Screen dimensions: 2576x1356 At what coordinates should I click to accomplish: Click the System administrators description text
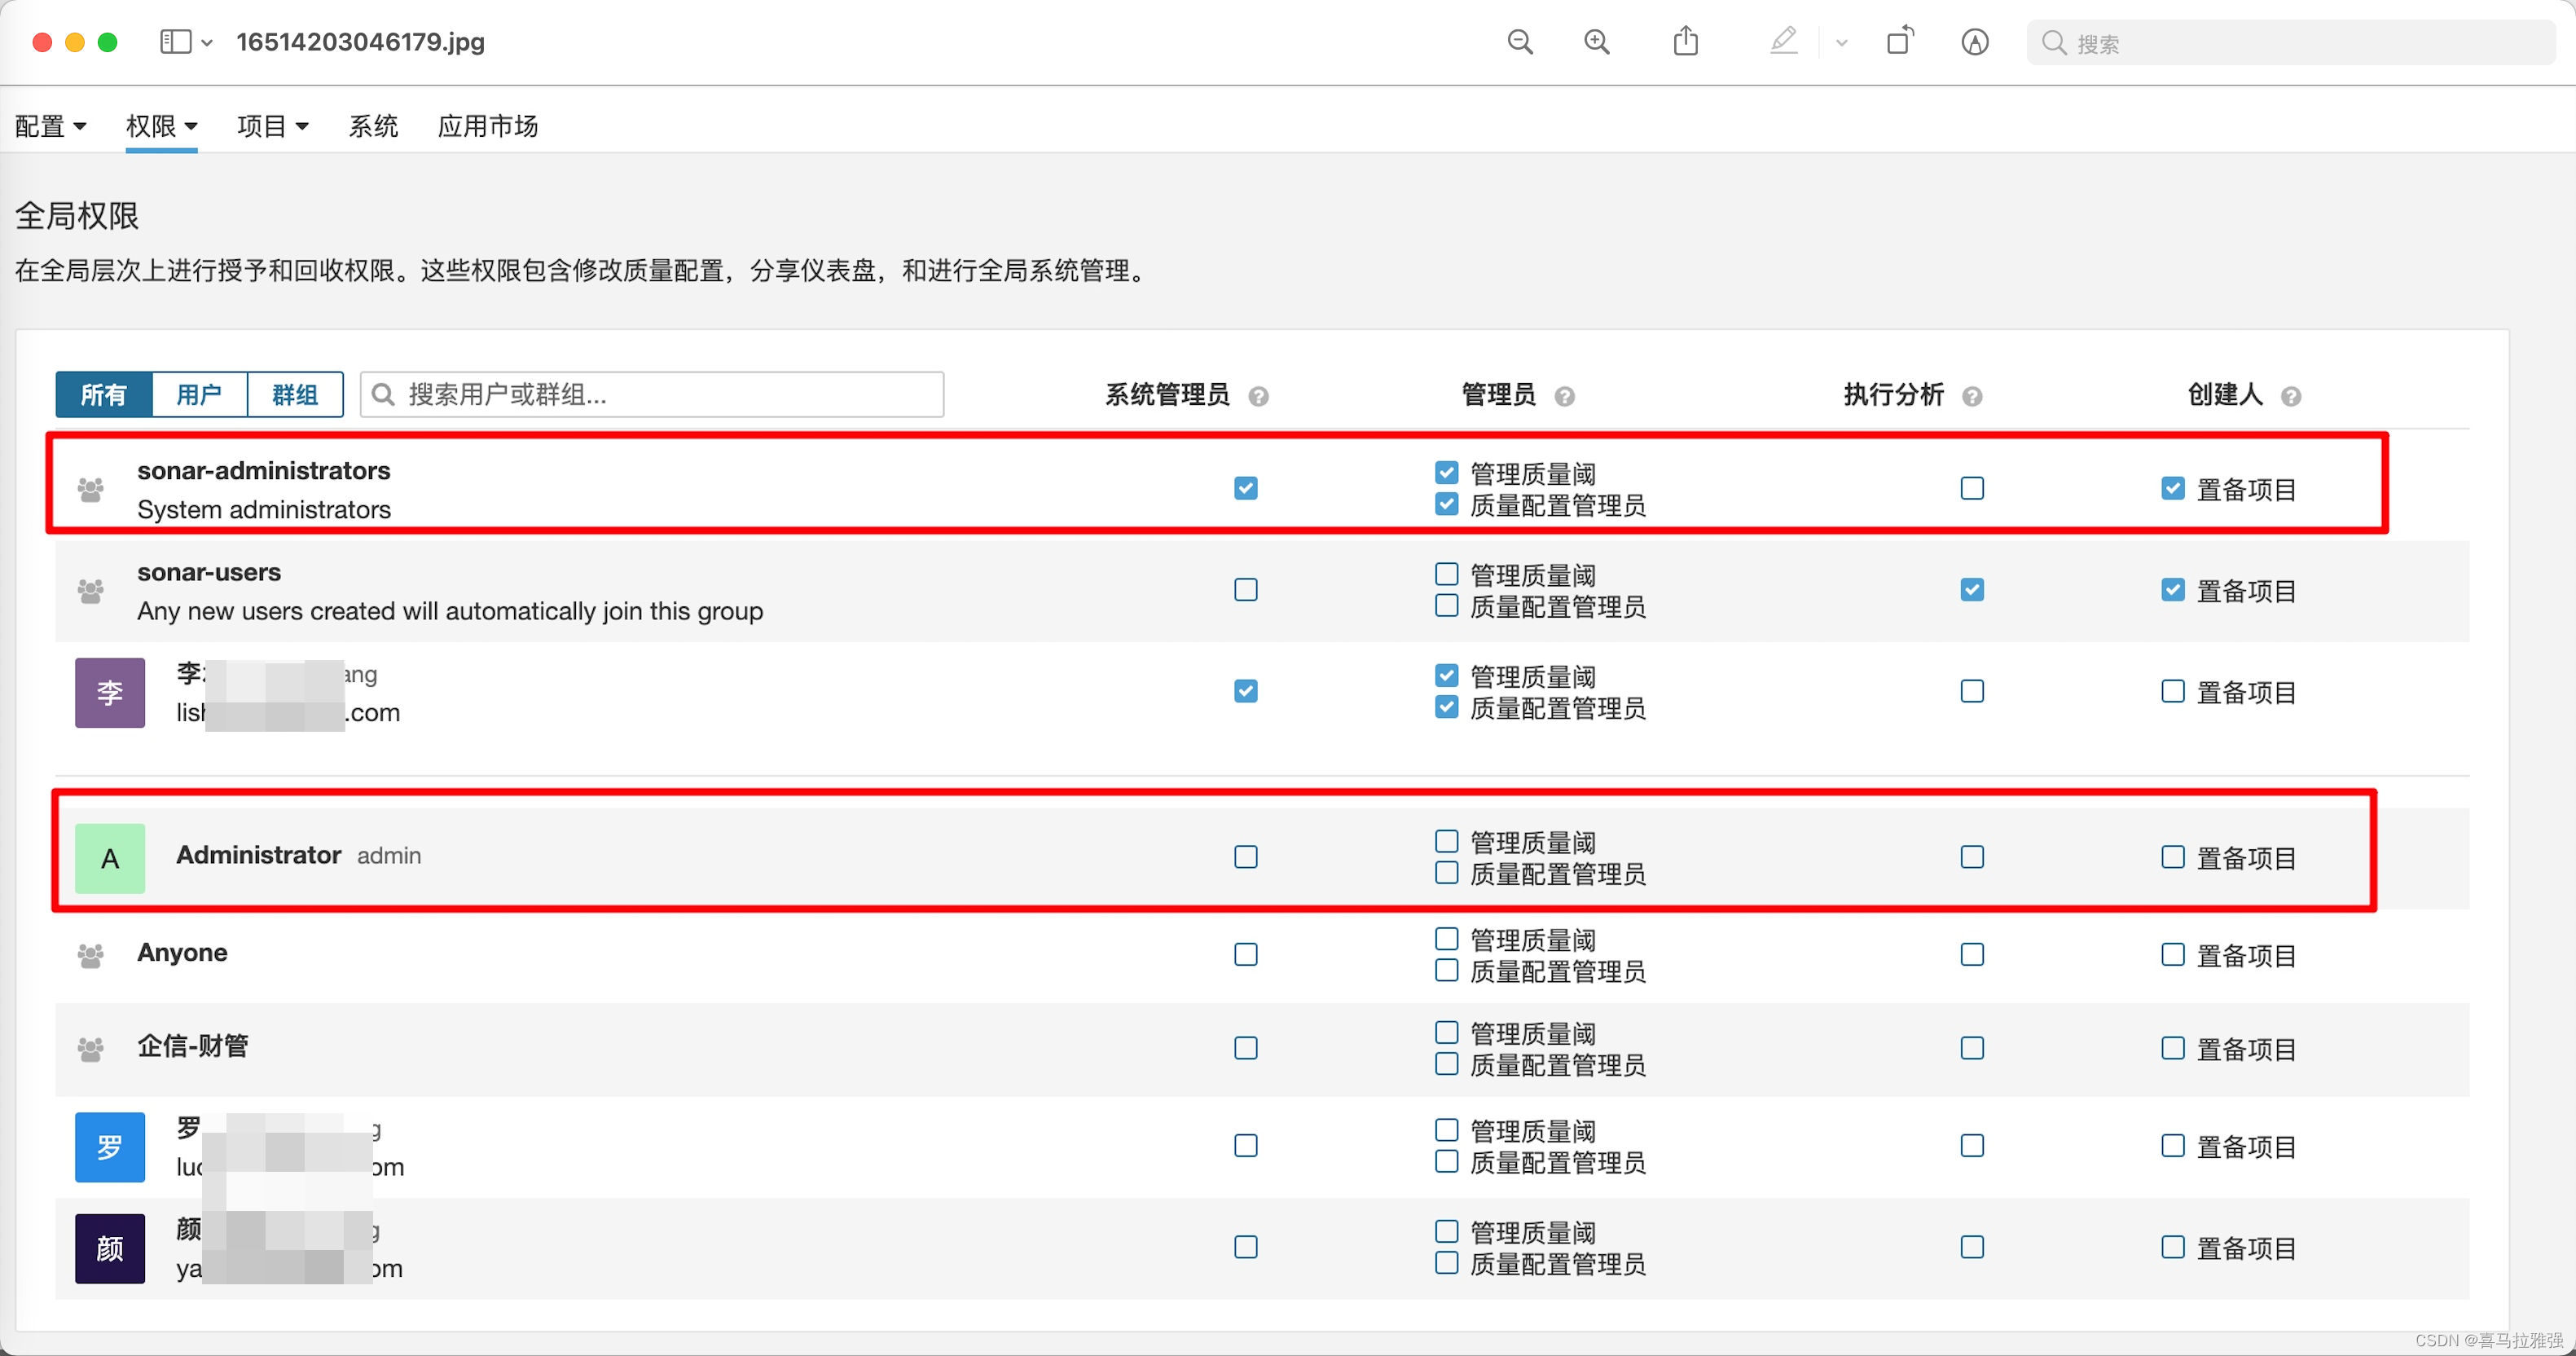(264, 509)
